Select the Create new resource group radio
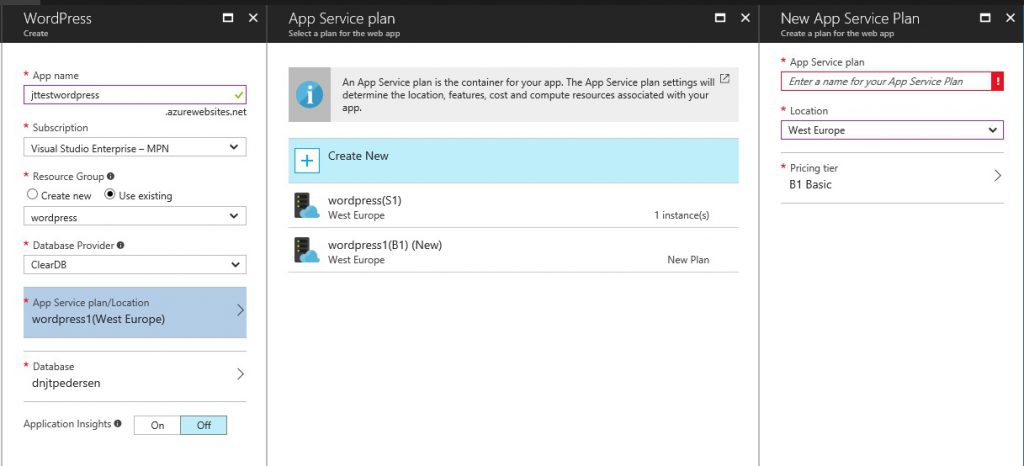Image resolution: width=1024 pixels, height=466 pixels. click(x=31, y=195)
